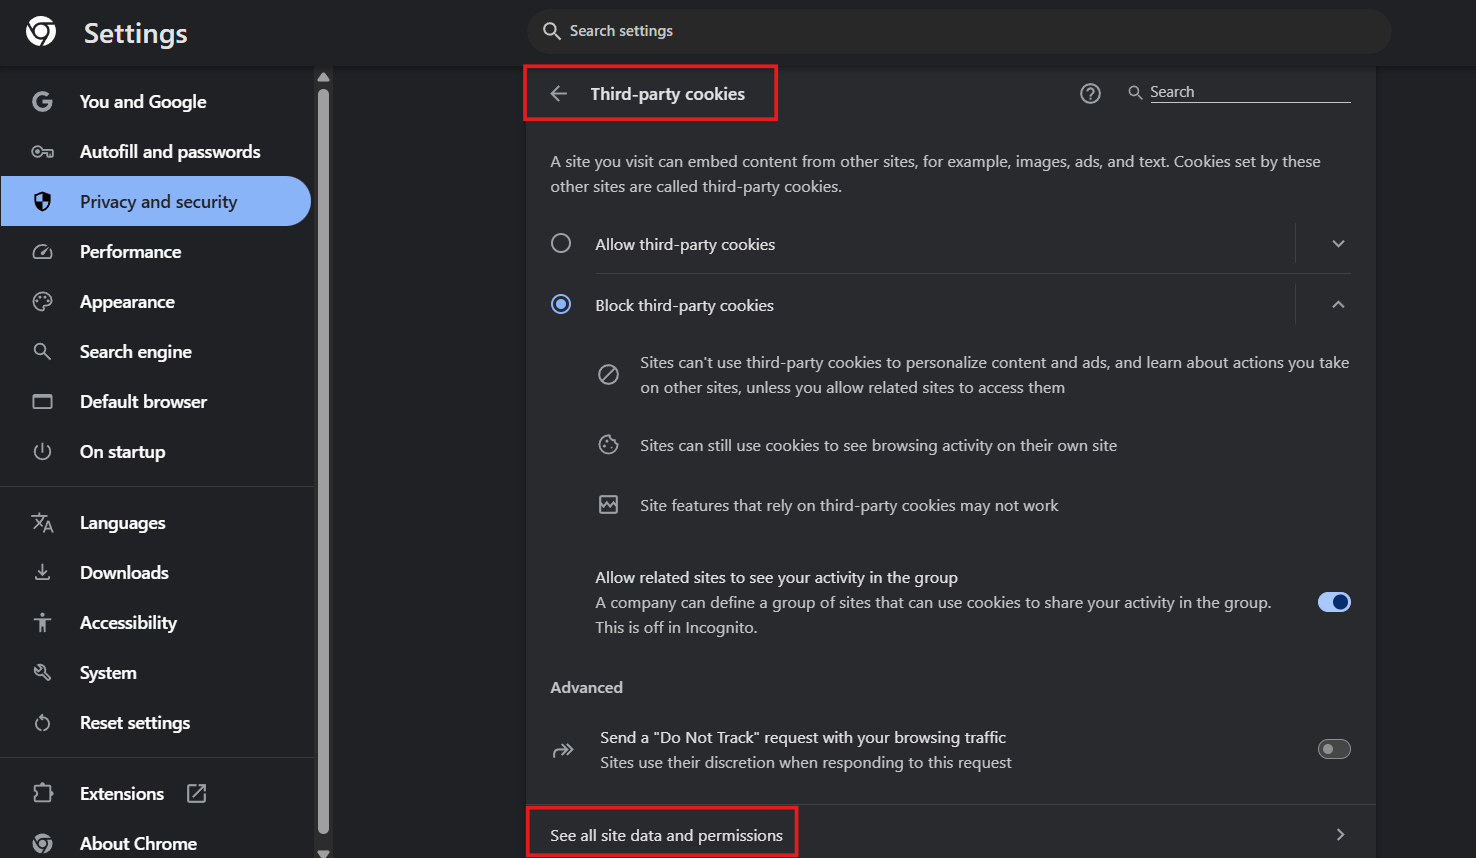The image size is (1476, 858).
Task: Click the Reset settings circular arrow icon
Action: (x=43, y=722)
